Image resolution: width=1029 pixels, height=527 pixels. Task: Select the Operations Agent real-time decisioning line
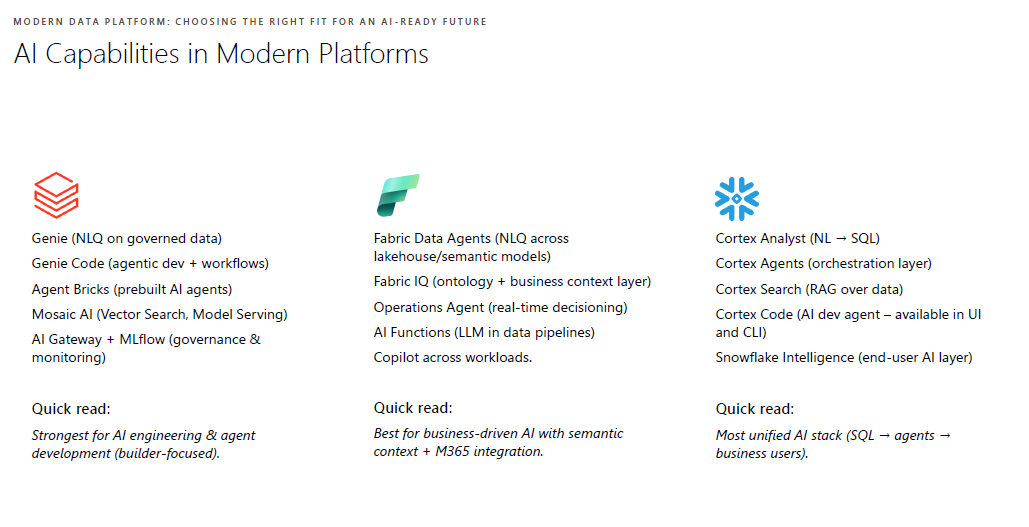click(x=500, y=307)
